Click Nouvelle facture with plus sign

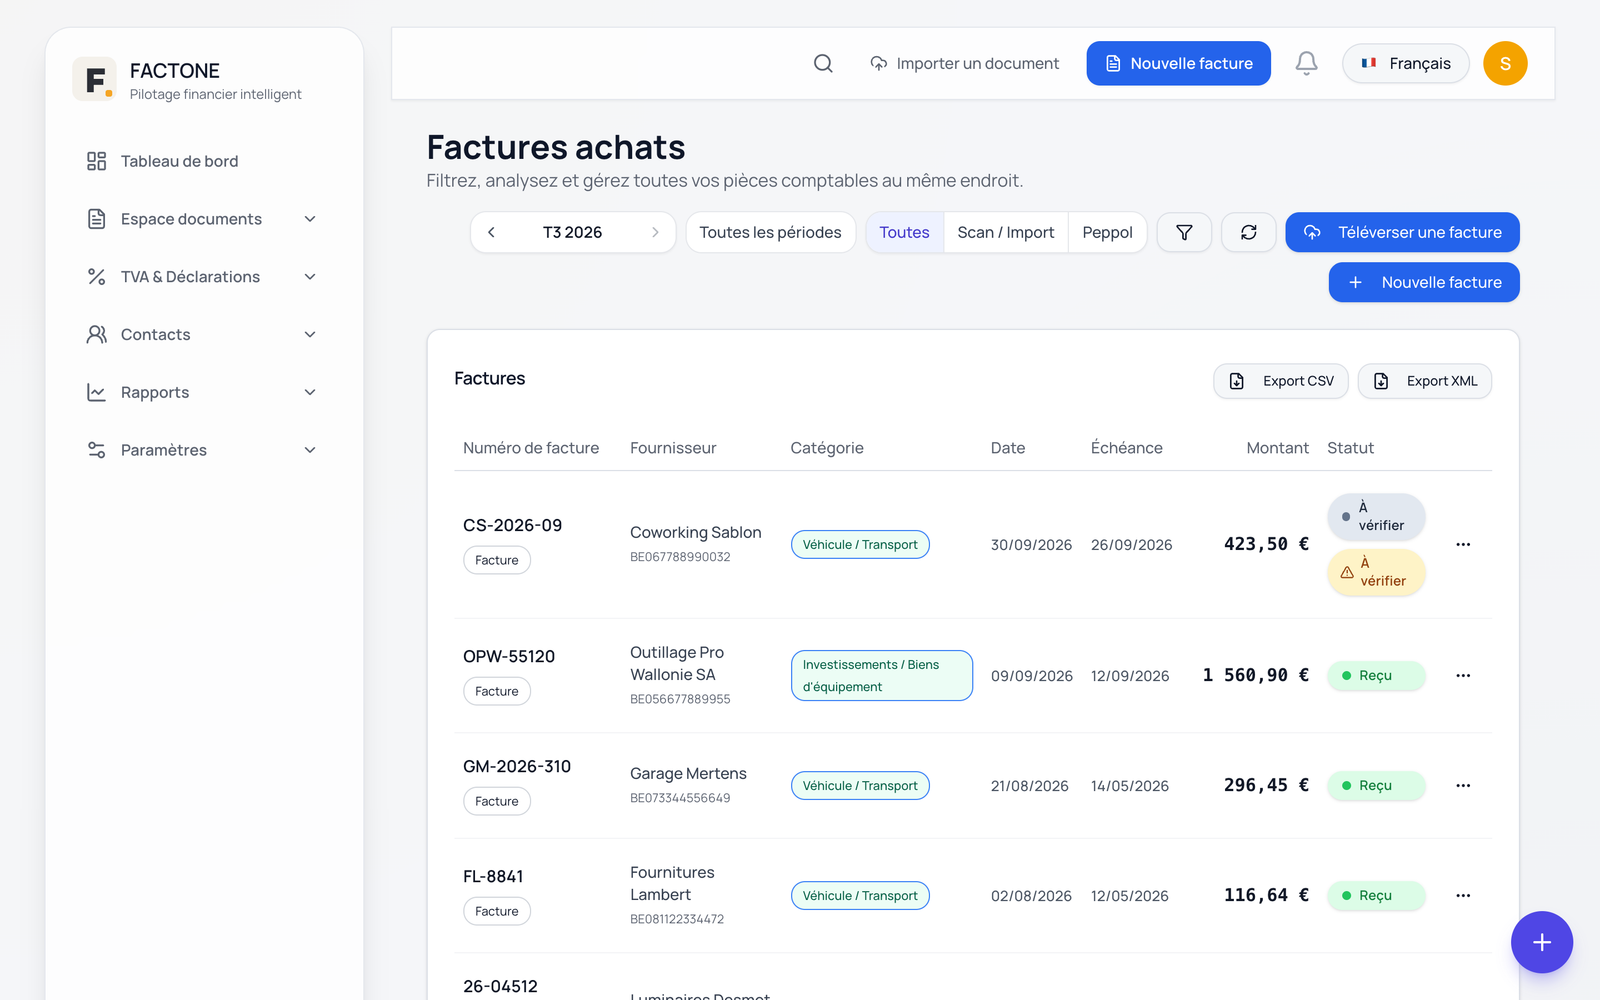[1424, 282]
